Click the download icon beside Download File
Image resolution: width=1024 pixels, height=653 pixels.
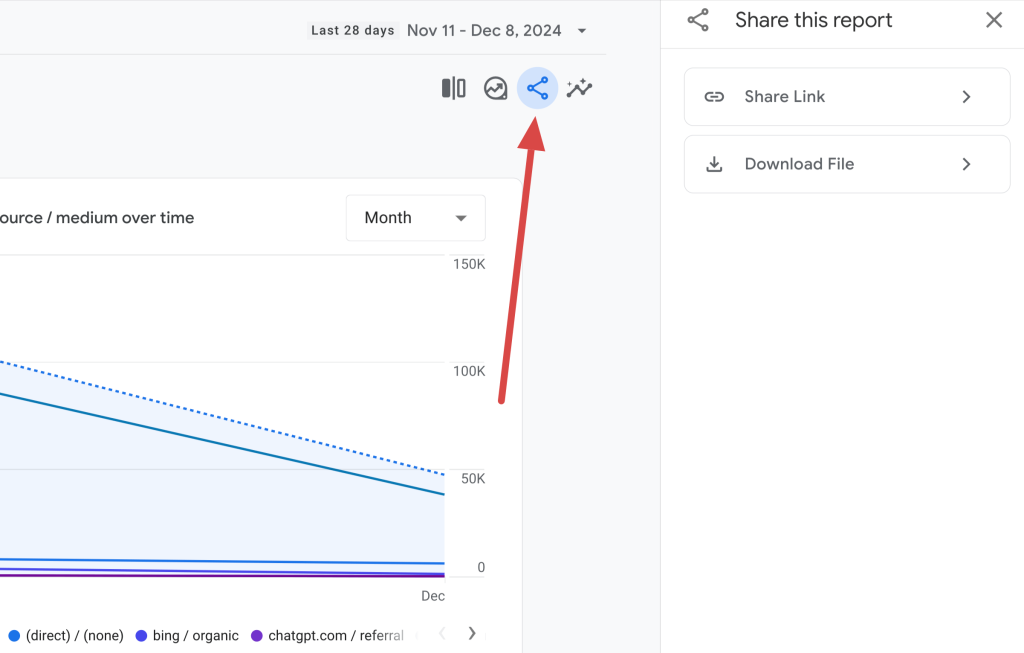click(714, 164)
